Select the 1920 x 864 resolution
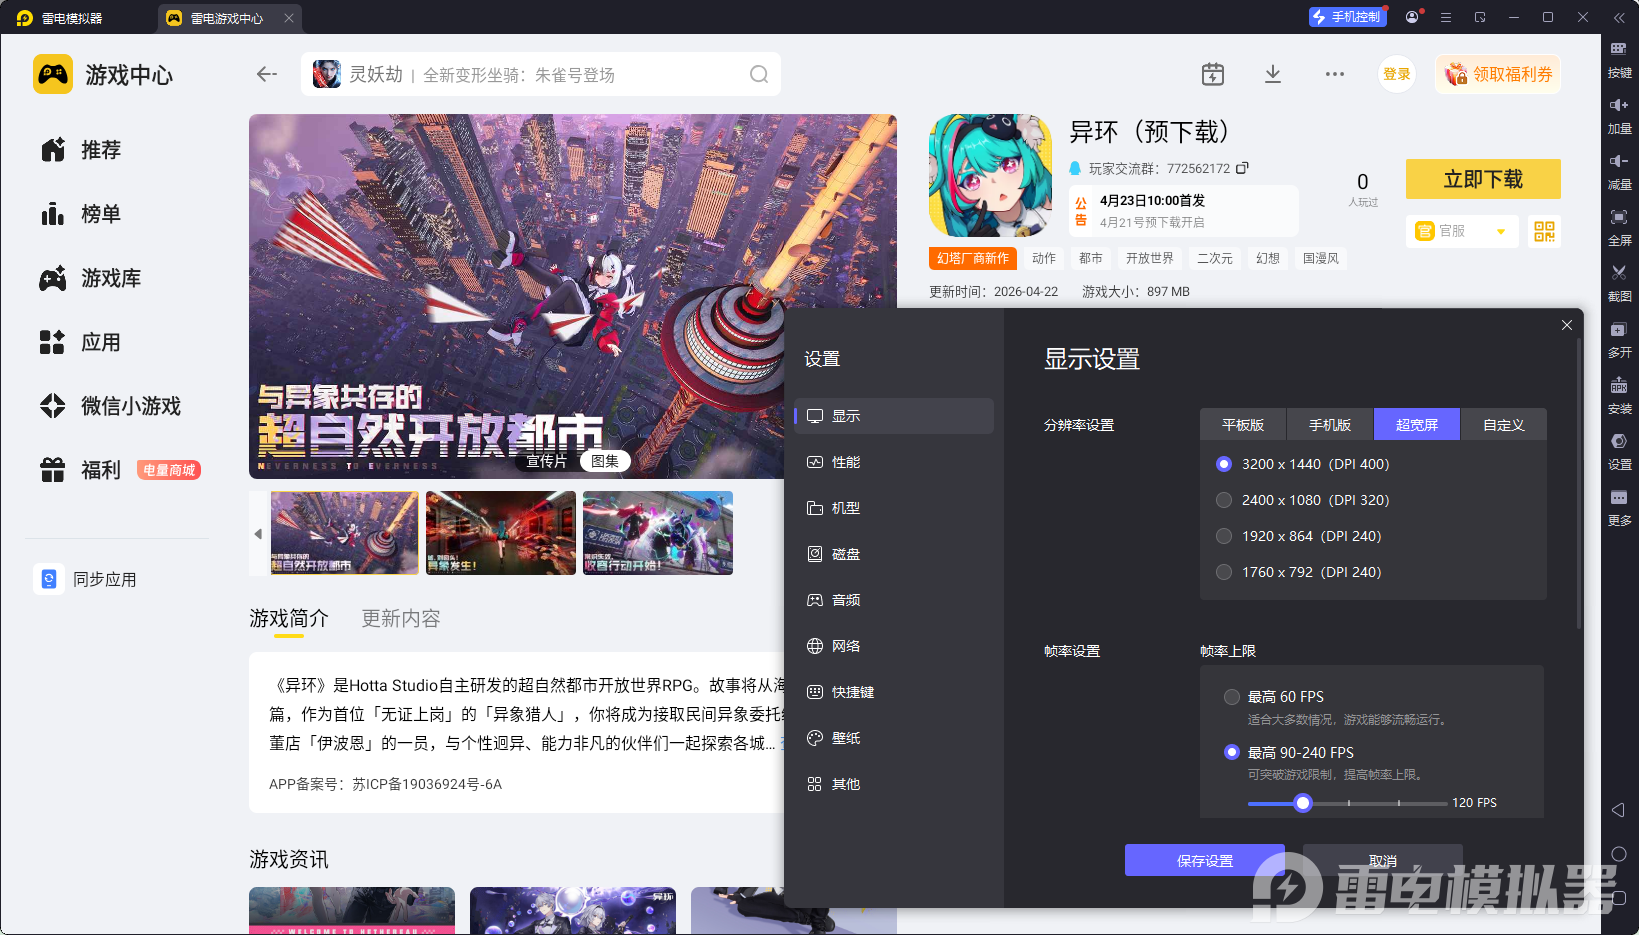The image size is (1639, 935). coord(1223,536)
